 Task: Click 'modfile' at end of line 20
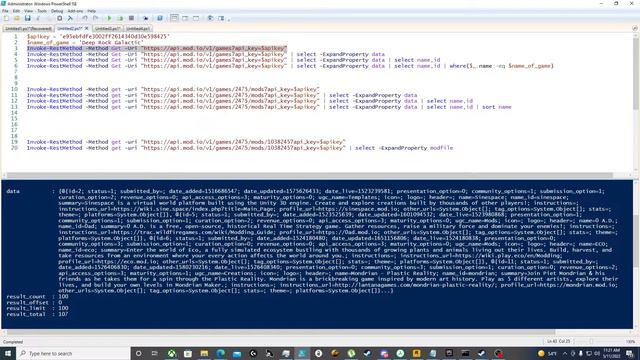(441, 148)
